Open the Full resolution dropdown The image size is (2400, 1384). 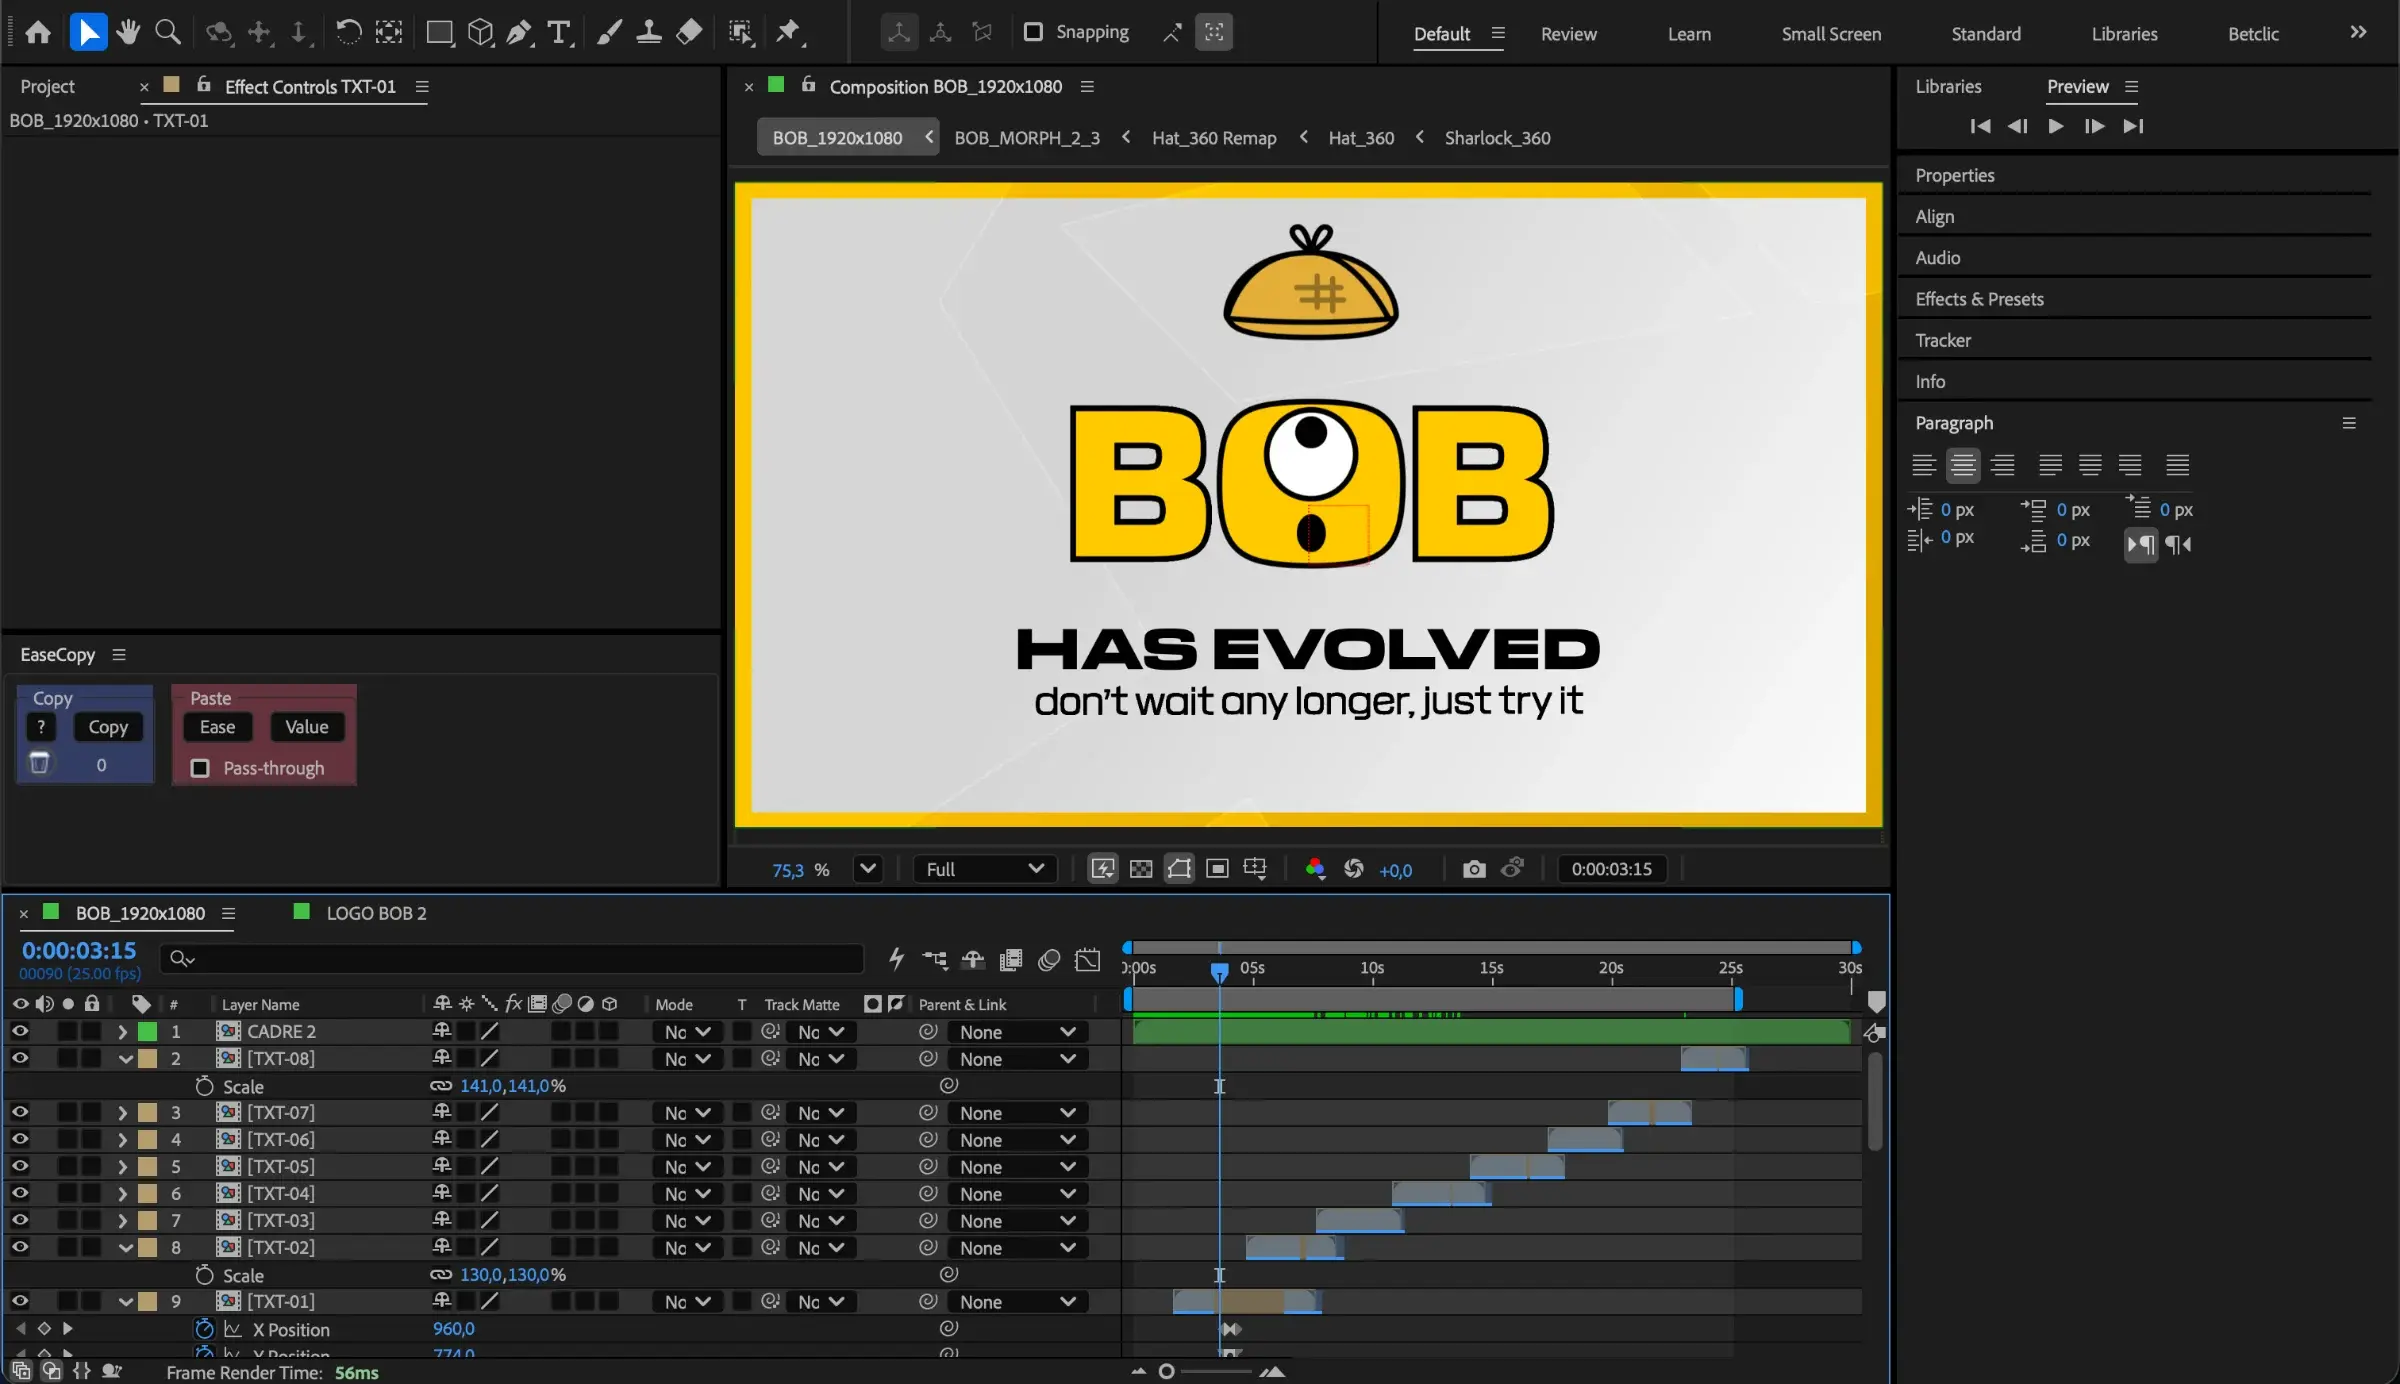point(984,869)
